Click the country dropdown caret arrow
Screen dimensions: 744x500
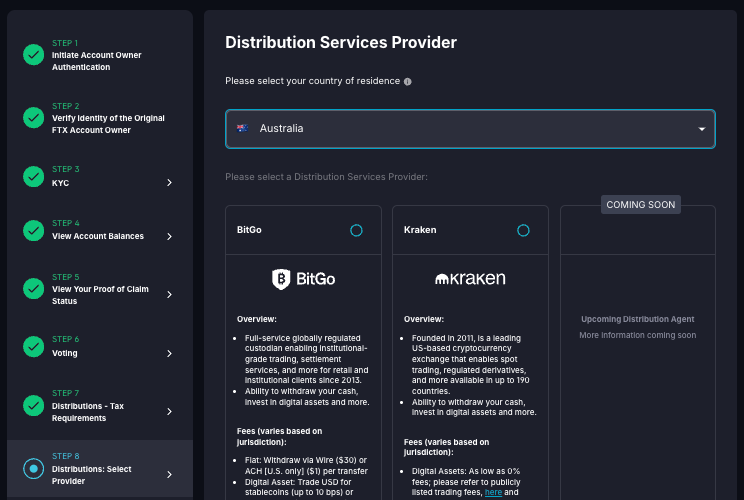tap(702, 129)
